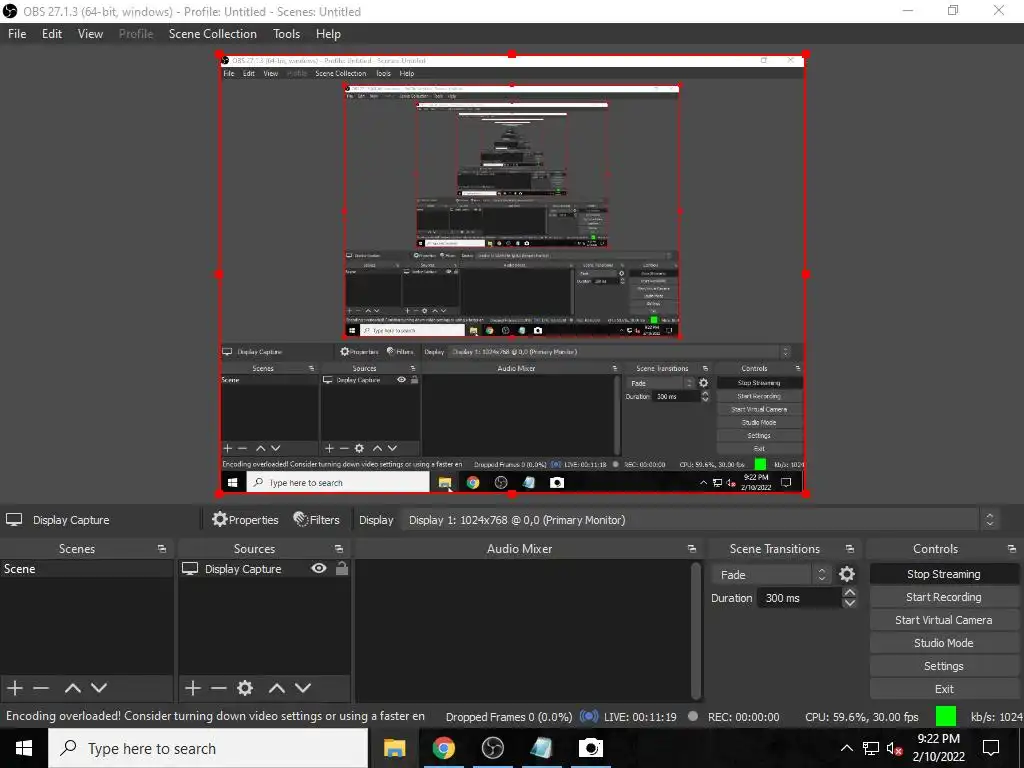Add a new scene with plus icon
The height and width of the screenshot is (768, 1024).
point(14,688)
